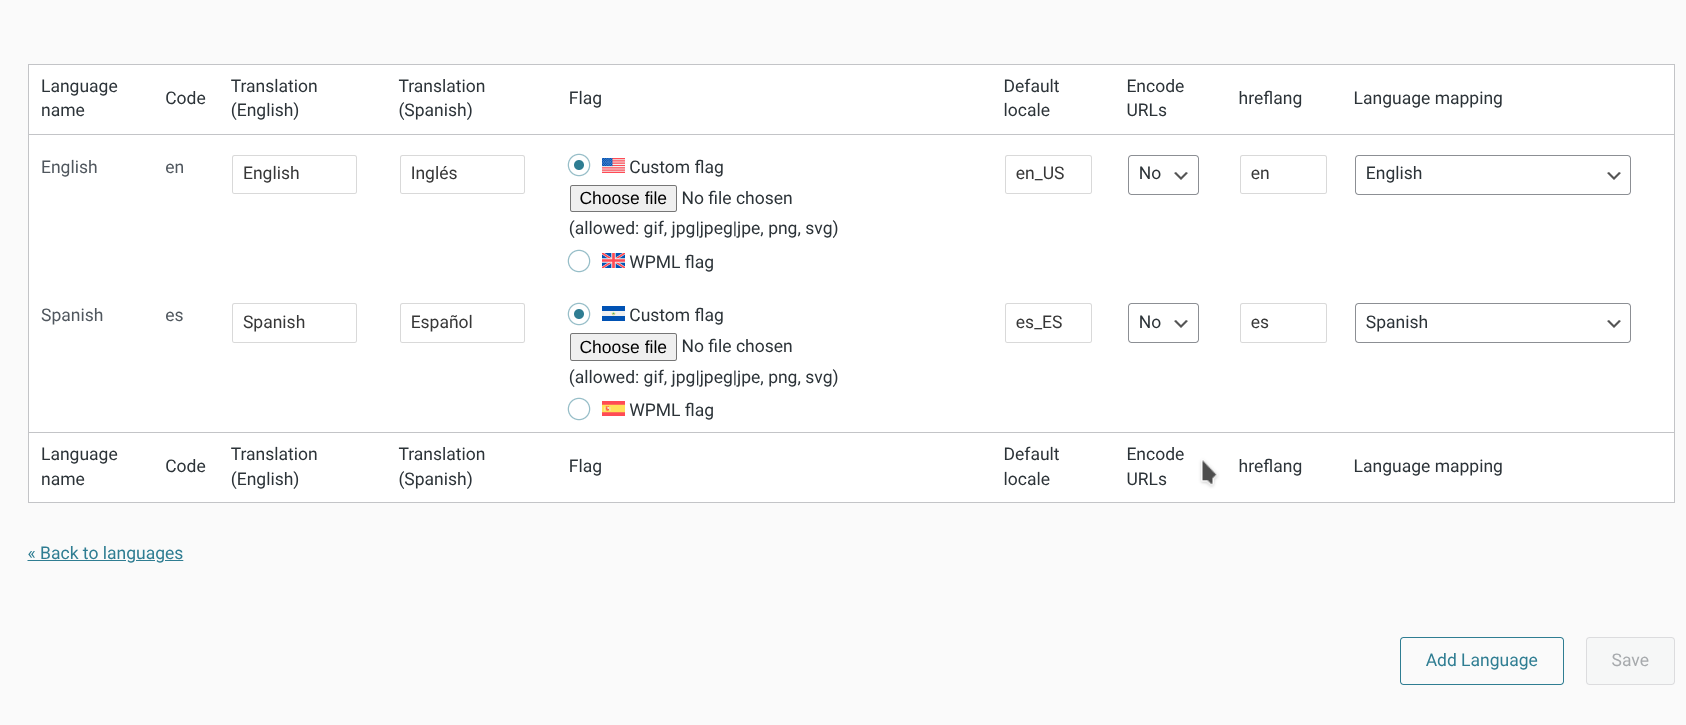Click the es hreflang input field
This screenshot has height=725, width=1686.
point(1282,323)
